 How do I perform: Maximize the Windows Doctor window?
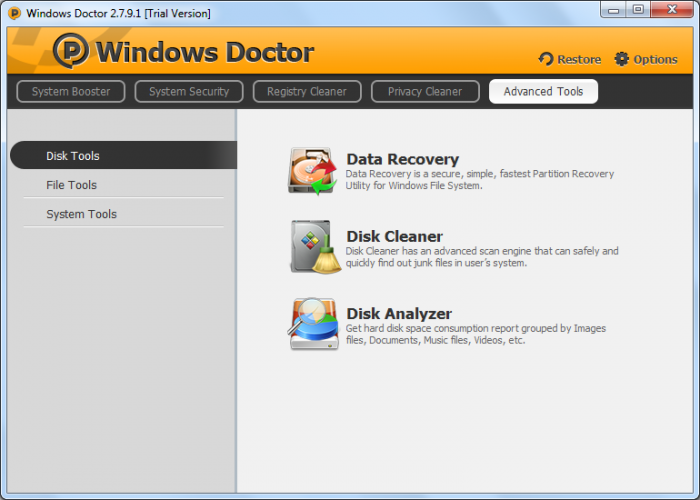click(x=638, y=9)
